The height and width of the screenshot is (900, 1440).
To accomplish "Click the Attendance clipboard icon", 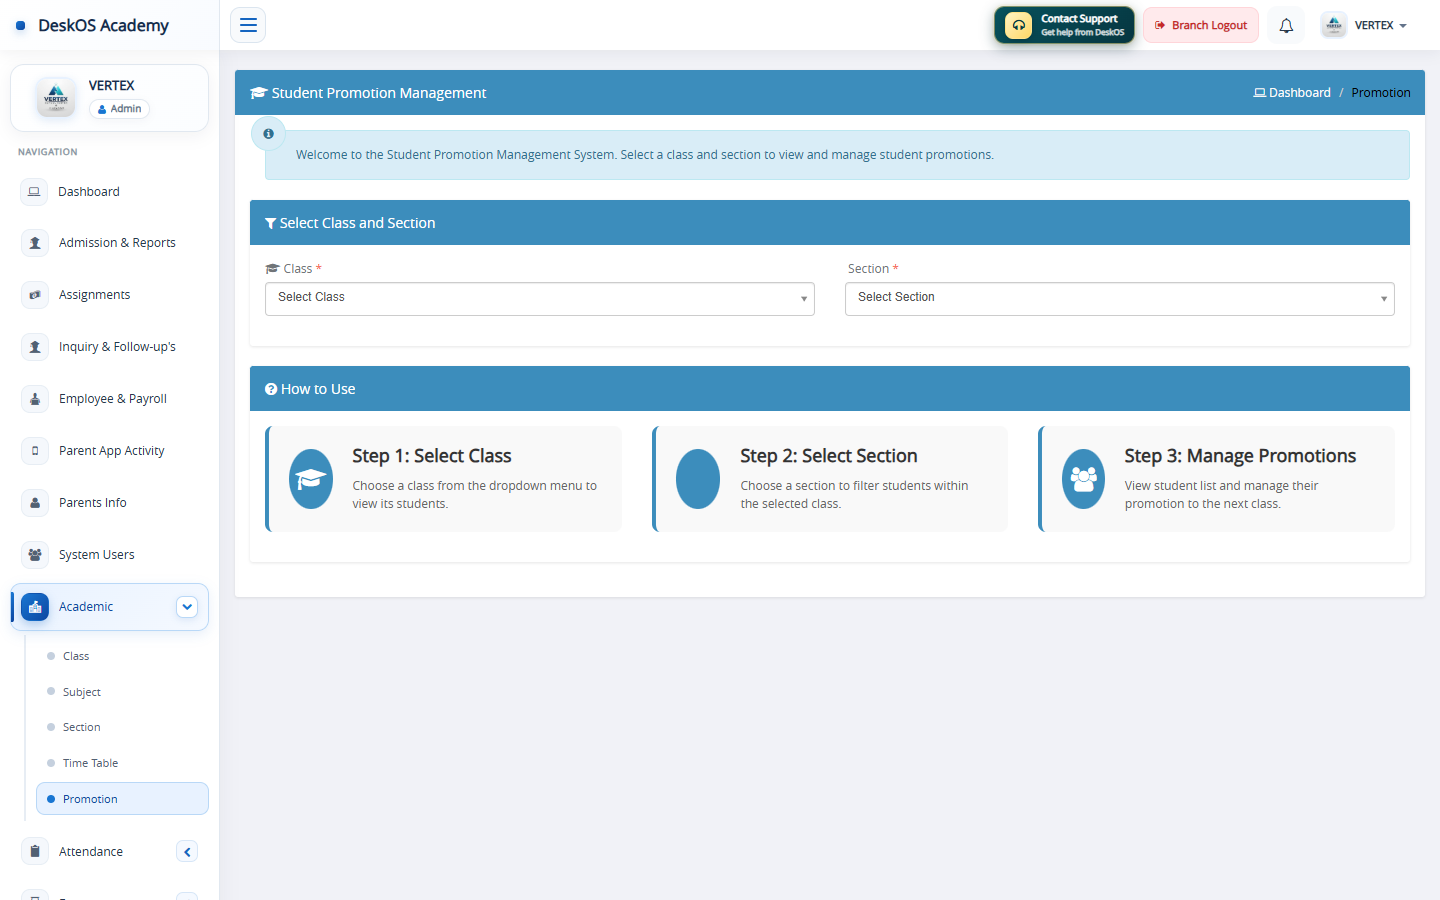I will click(35, 852).
